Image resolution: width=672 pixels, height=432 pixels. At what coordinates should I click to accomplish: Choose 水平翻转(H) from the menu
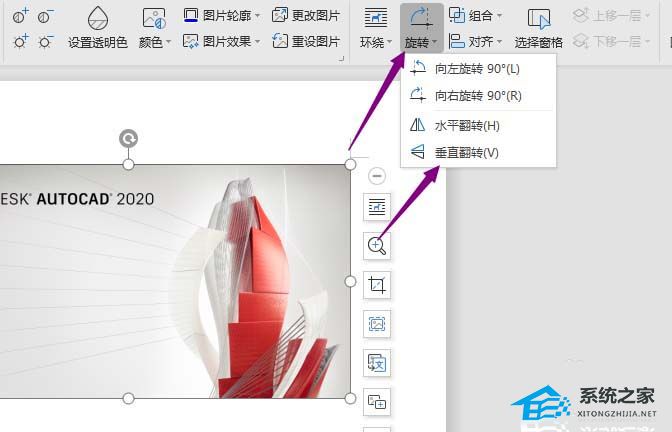[478, 126]
